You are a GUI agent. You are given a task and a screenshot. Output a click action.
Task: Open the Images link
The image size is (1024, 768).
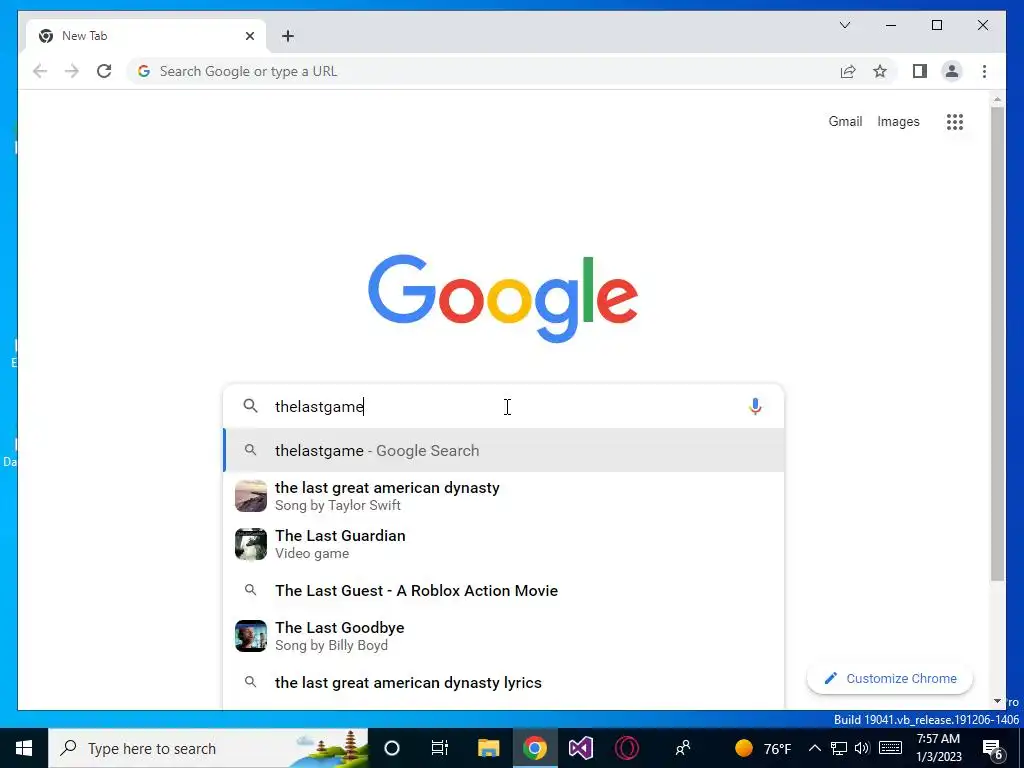pos(898,121)
